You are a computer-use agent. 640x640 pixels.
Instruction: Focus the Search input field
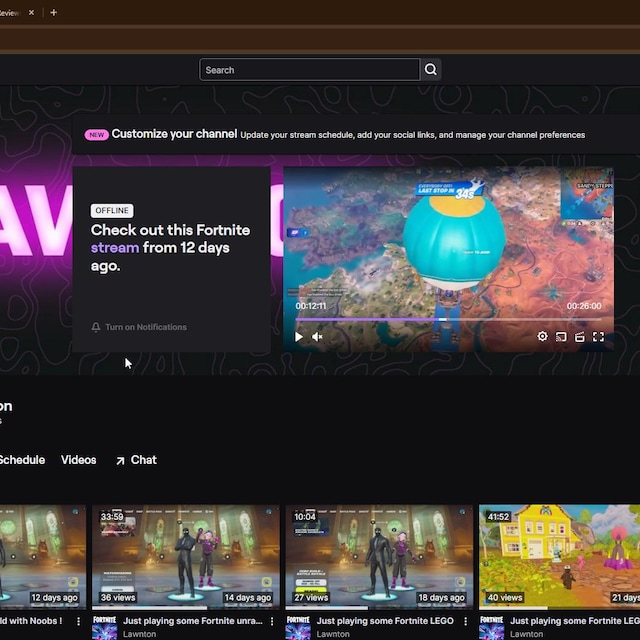tap(309, 69)
